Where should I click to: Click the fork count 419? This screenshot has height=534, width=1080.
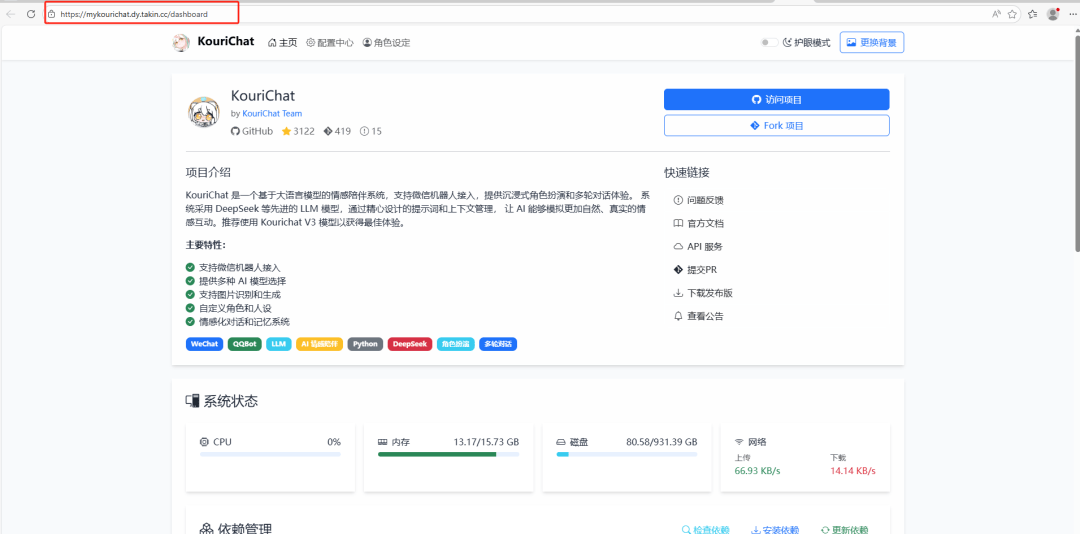(x=337, y=131)
